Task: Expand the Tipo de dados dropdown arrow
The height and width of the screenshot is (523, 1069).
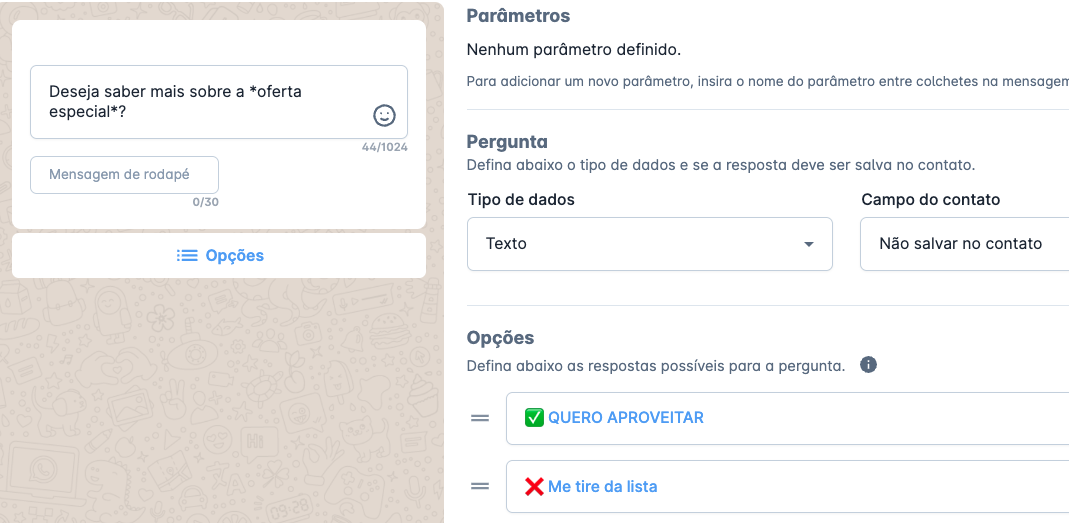Action: [x=809, y=244]
